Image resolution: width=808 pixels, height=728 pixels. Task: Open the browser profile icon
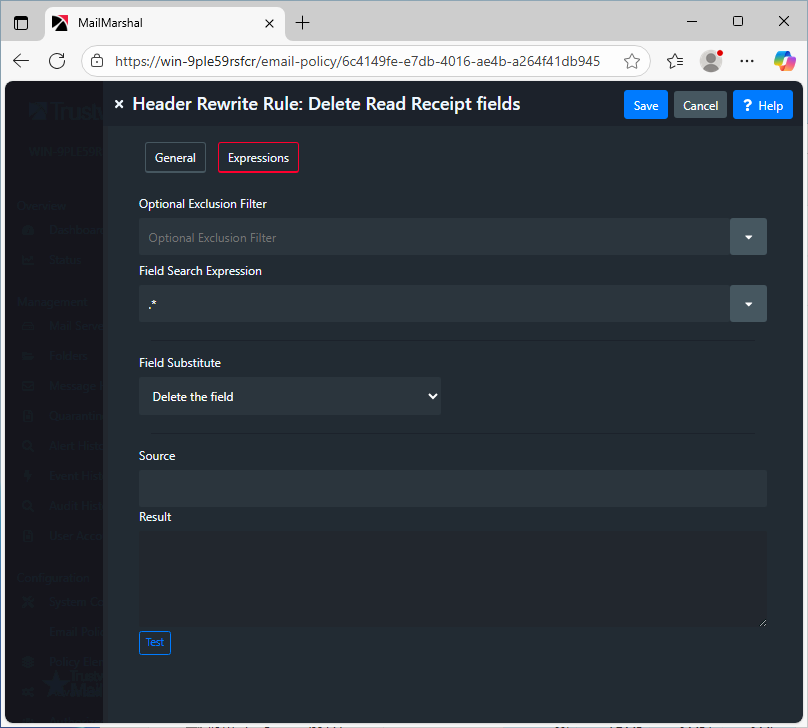point(711,61)
